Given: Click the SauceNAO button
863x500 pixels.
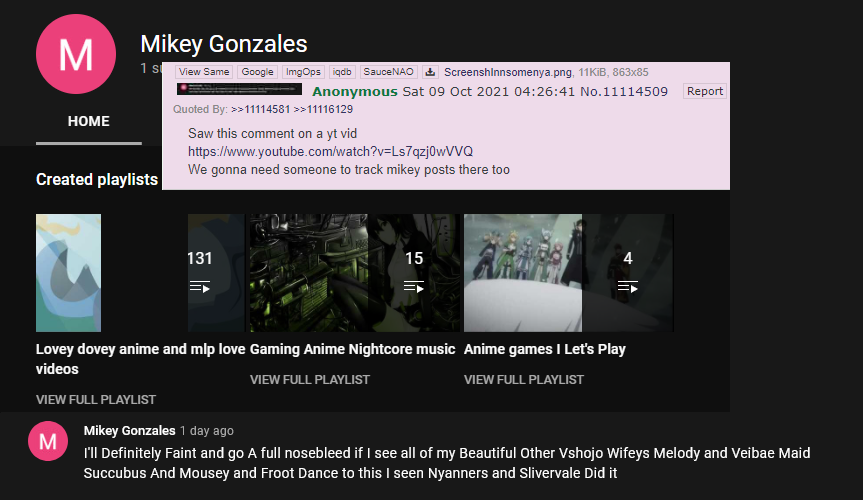Looking at the screenshot, I should point(389,72).
